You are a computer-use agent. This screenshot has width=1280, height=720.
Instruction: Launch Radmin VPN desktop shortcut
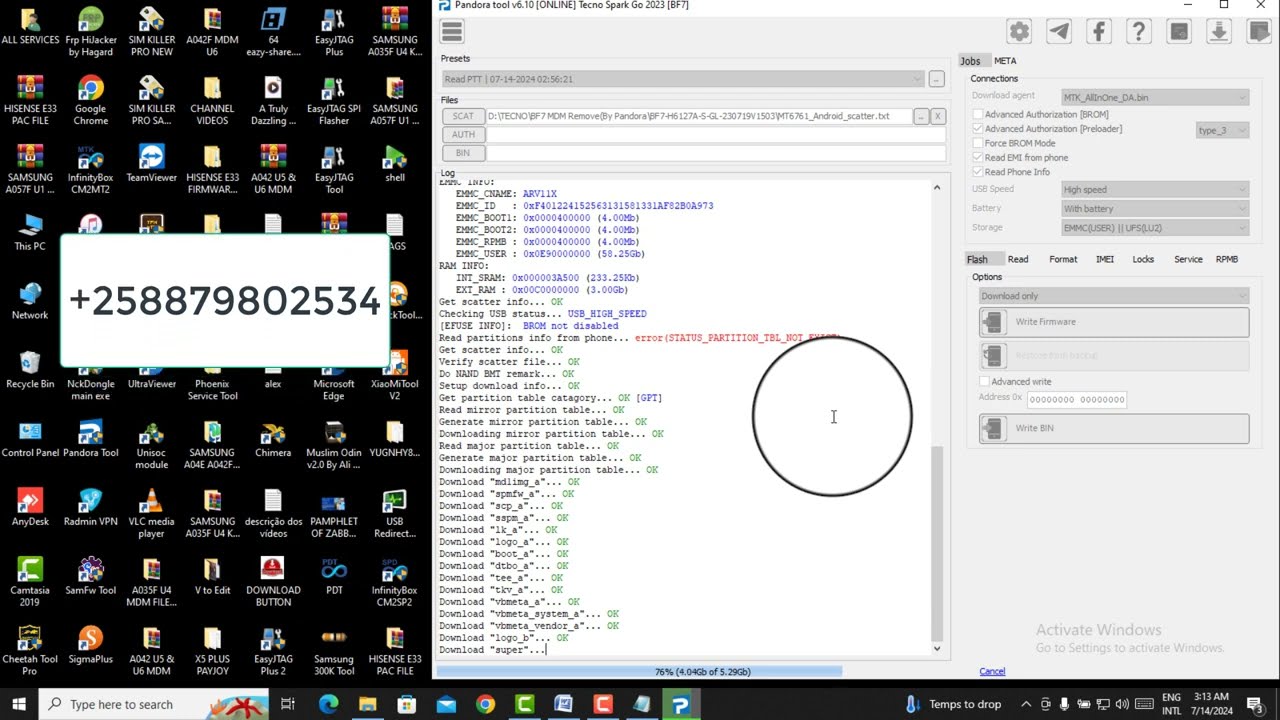[x=90, y=508]
